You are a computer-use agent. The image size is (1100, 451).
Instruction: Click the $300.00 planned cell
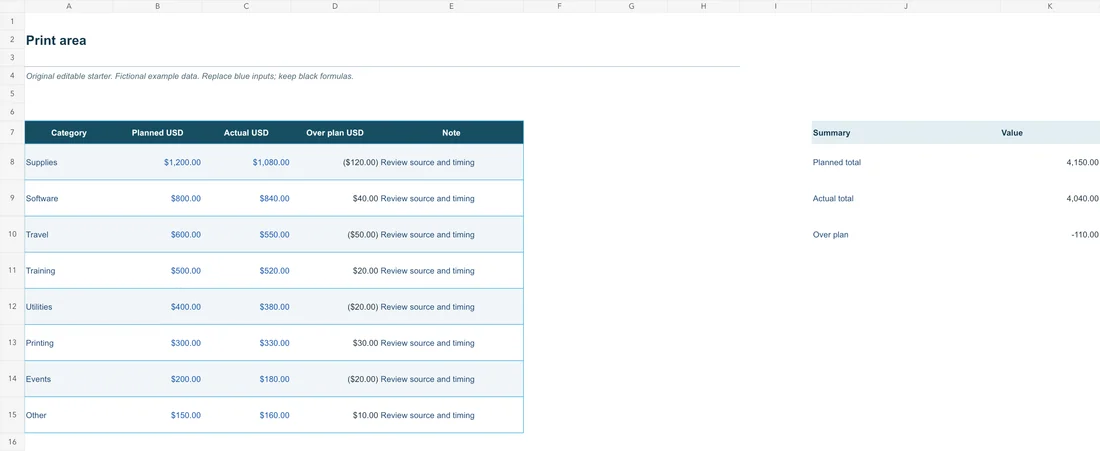157,343
